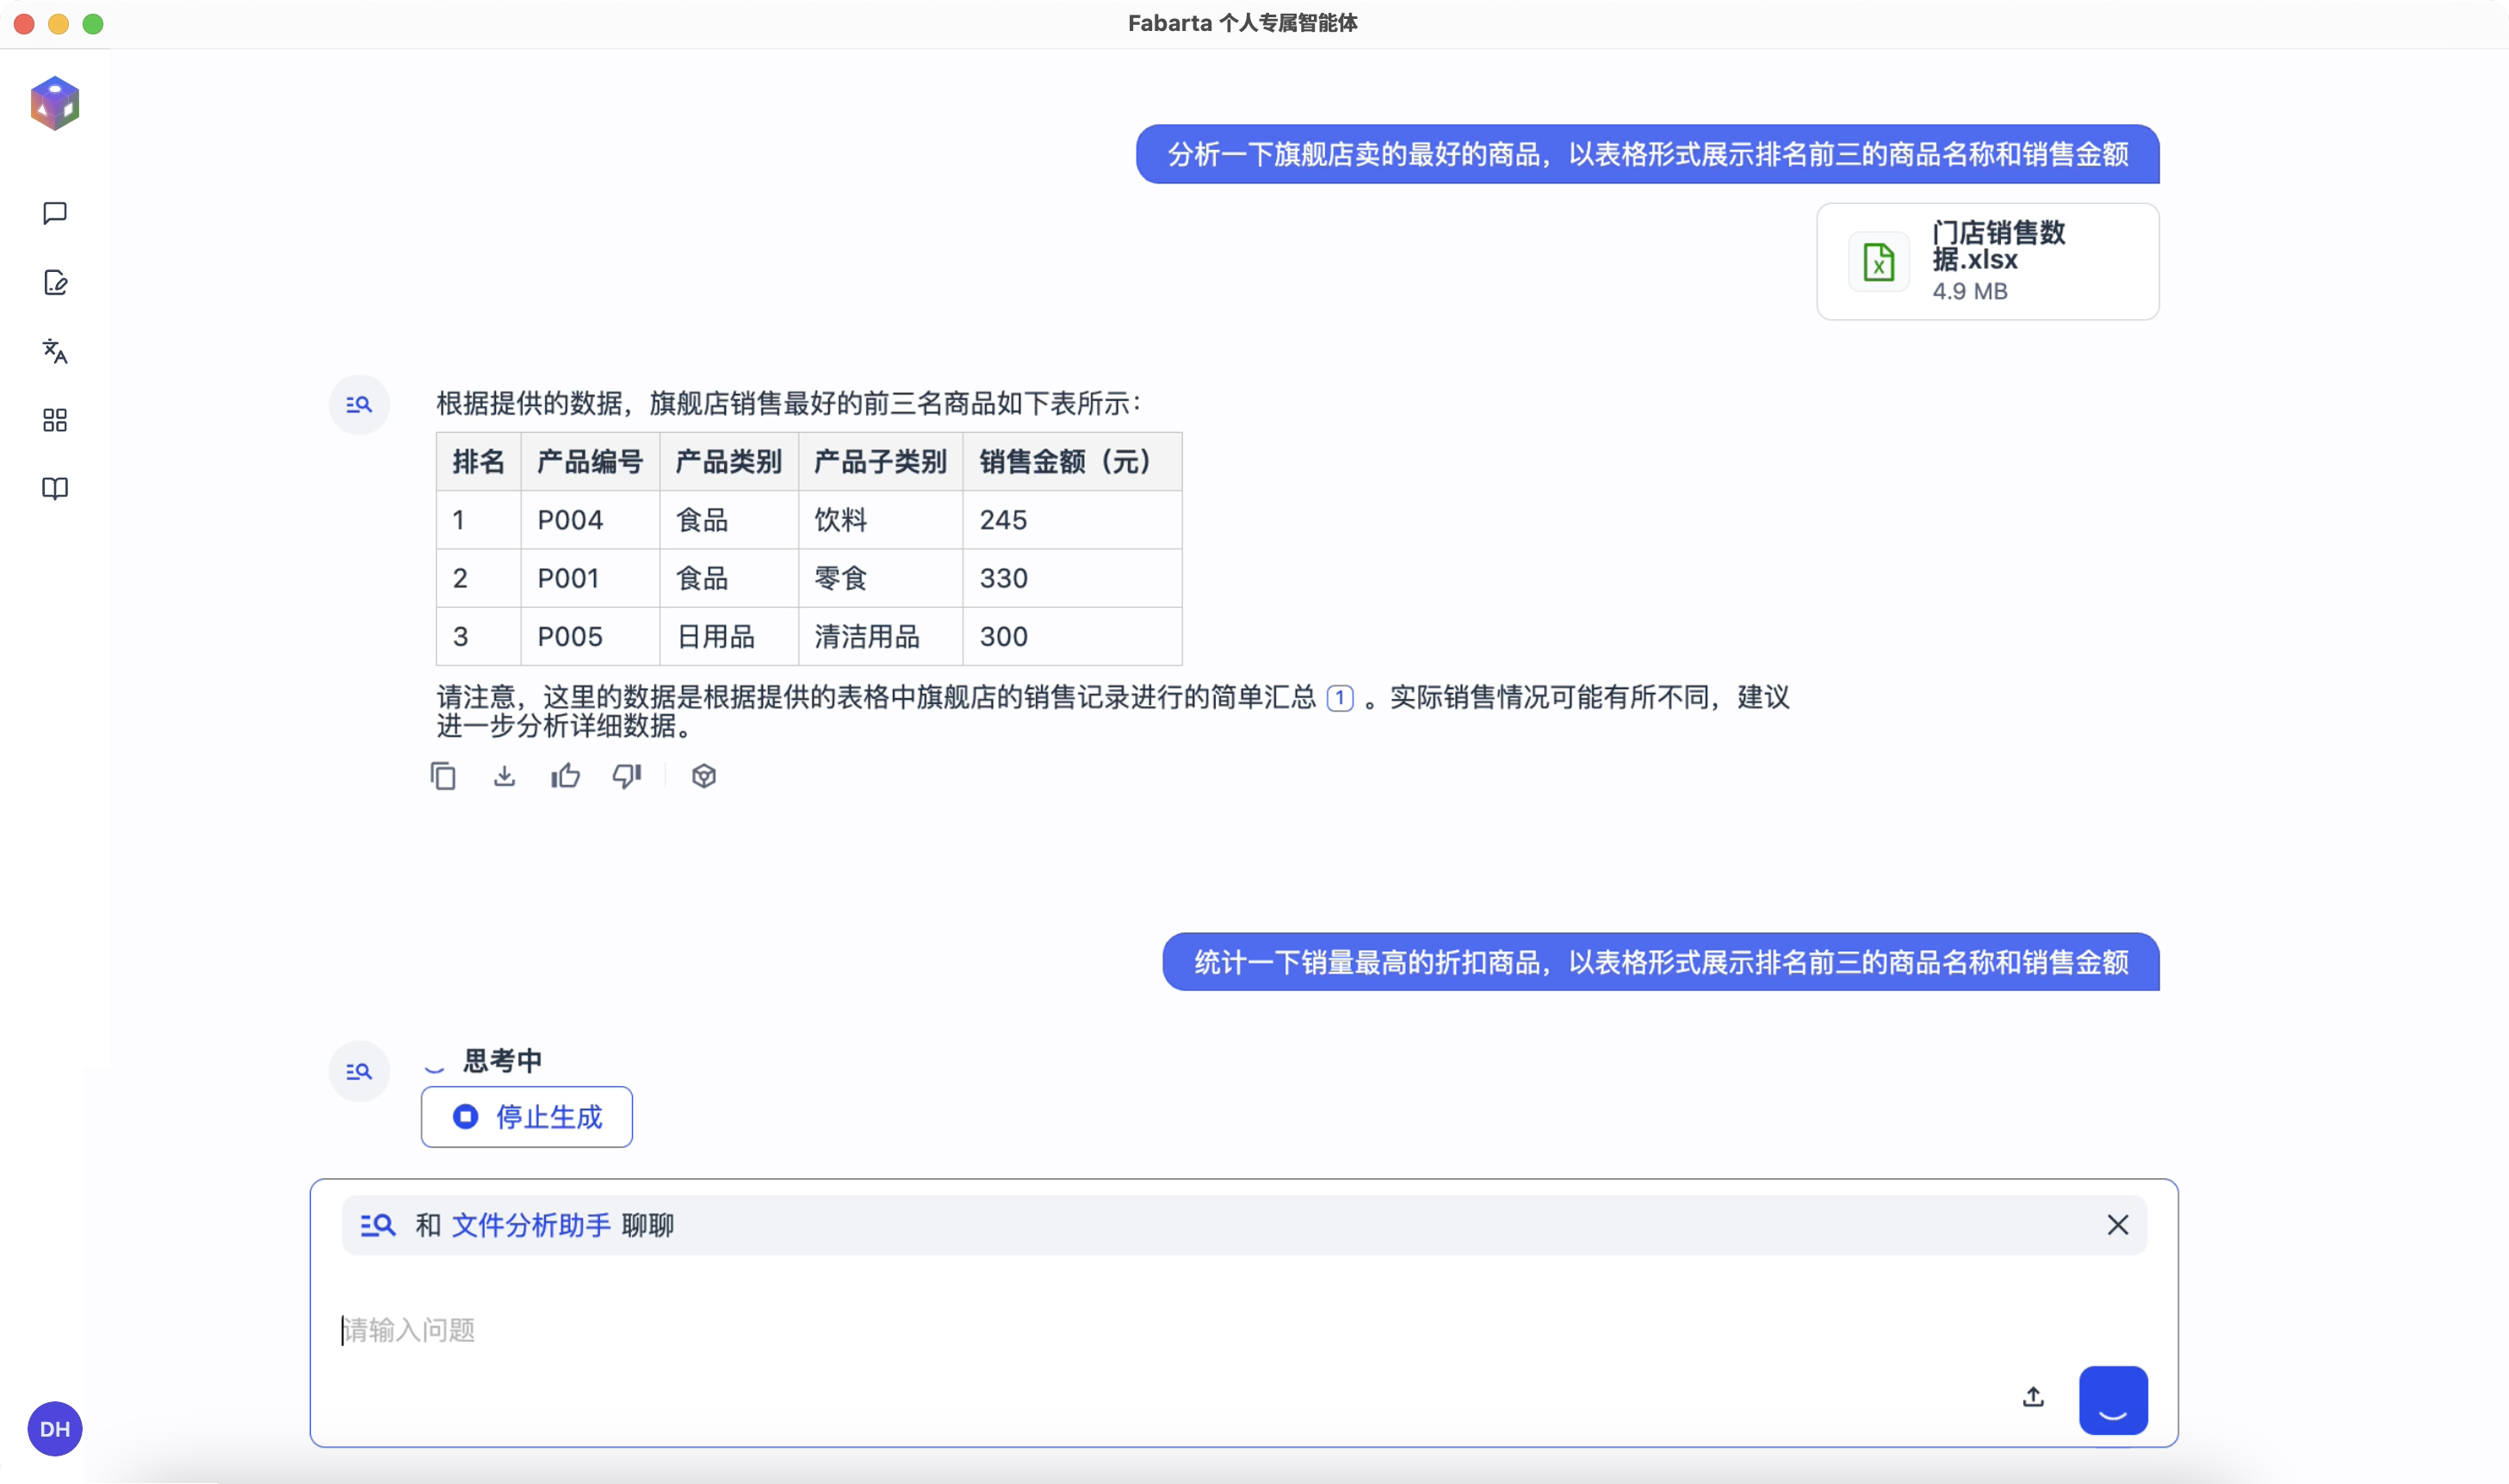Open the knowledge base book icon

click(x=55, y=488)
